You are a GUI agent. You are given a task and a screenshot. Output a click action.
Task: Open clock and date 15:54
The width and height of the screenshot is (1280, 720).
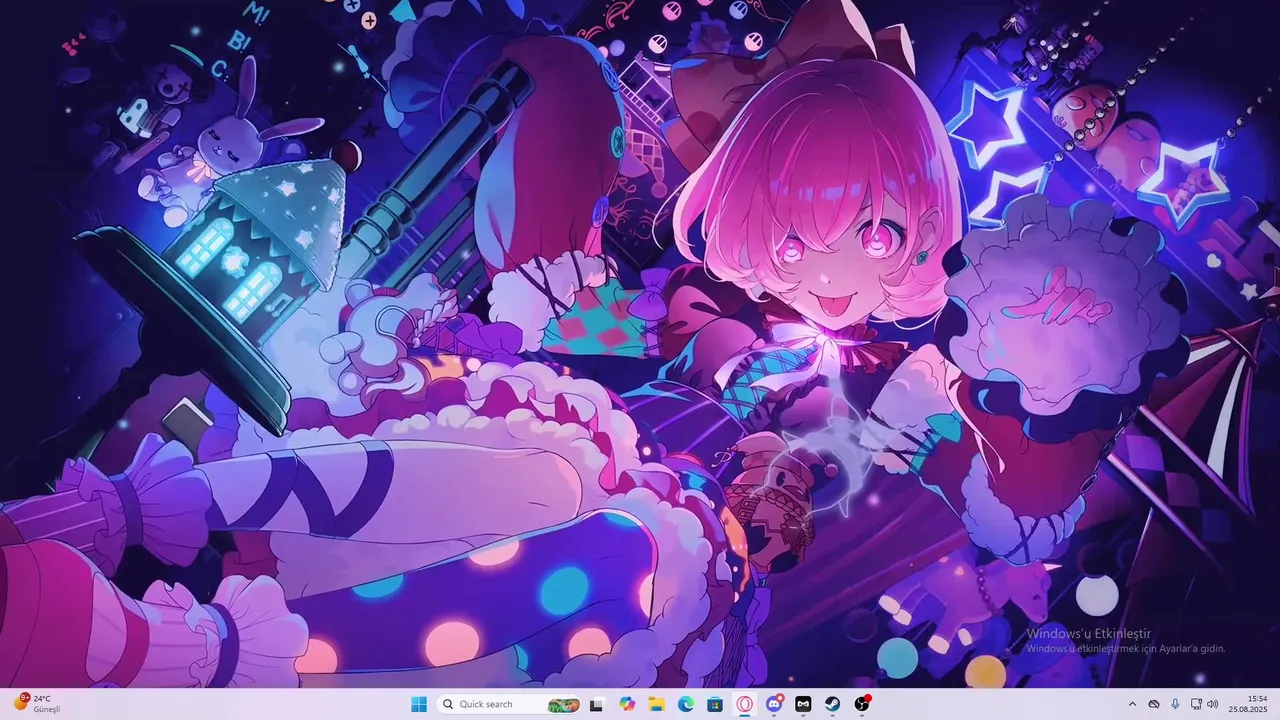pyautogui.click(x=1250, y=704)
